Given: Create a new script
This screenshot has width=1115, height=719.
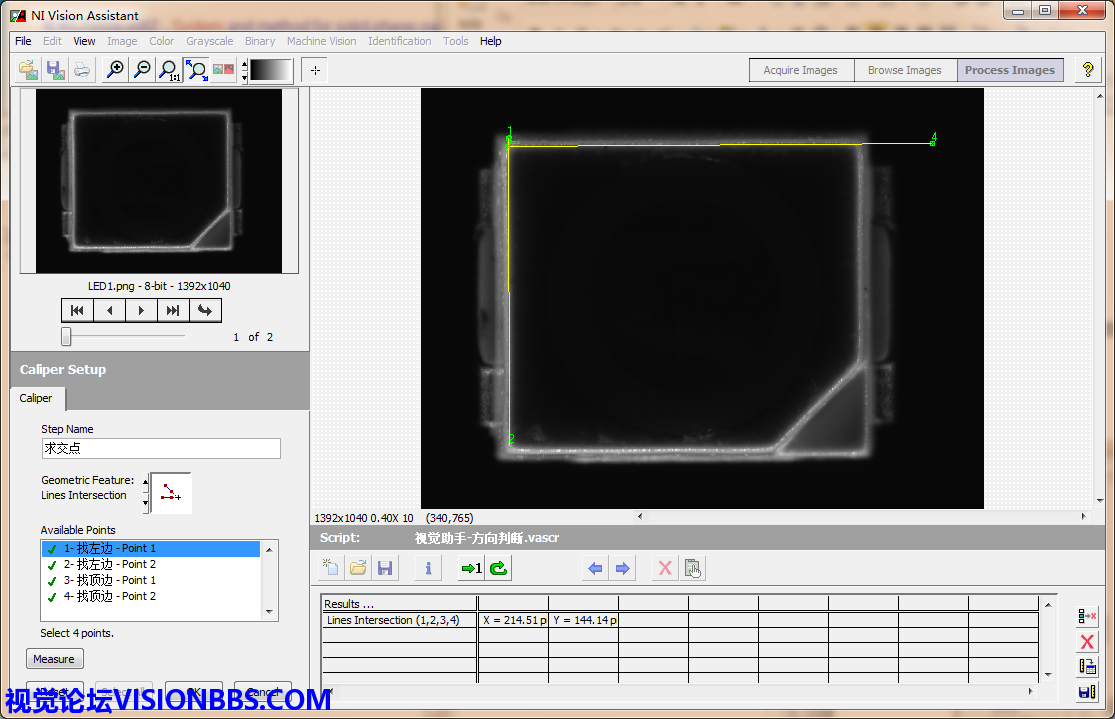Looking at the screenshot, I should coord(331,568).
